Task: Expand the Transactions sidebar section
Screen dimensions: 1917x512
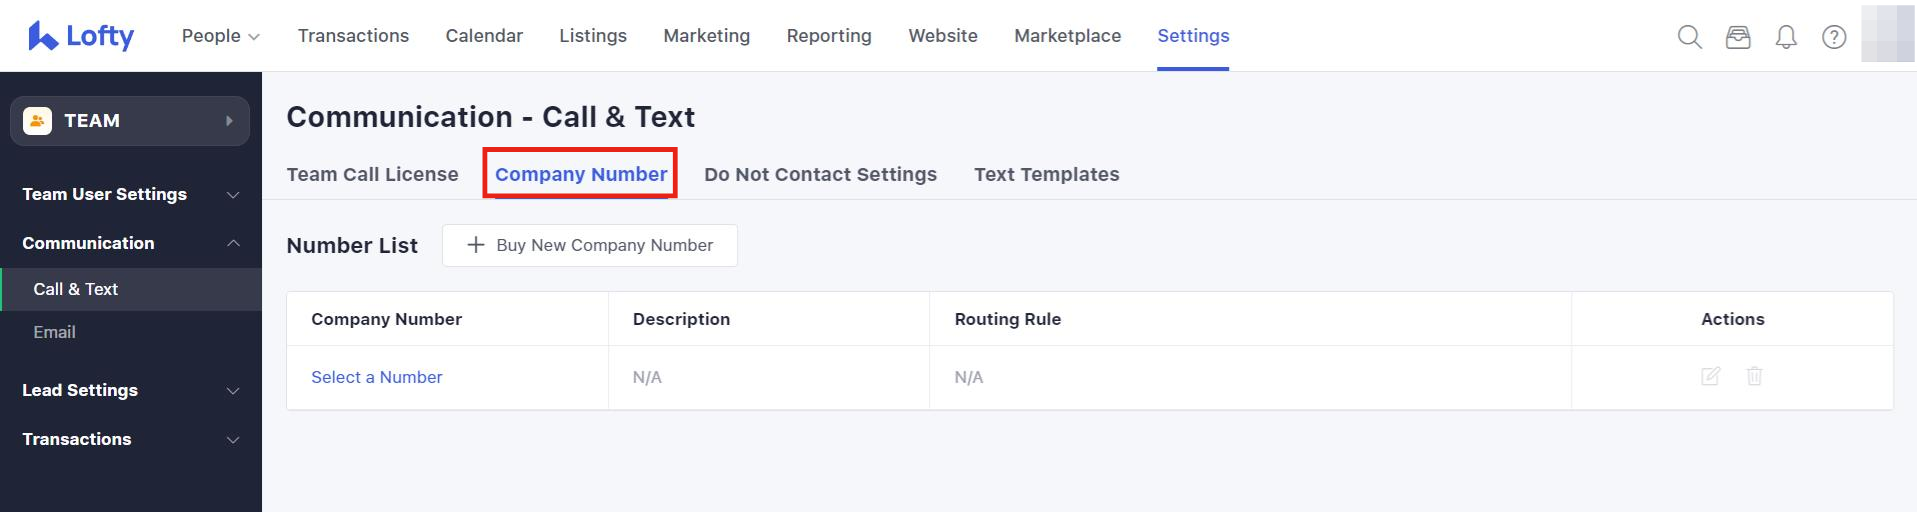Action: (x=130, y=439)
